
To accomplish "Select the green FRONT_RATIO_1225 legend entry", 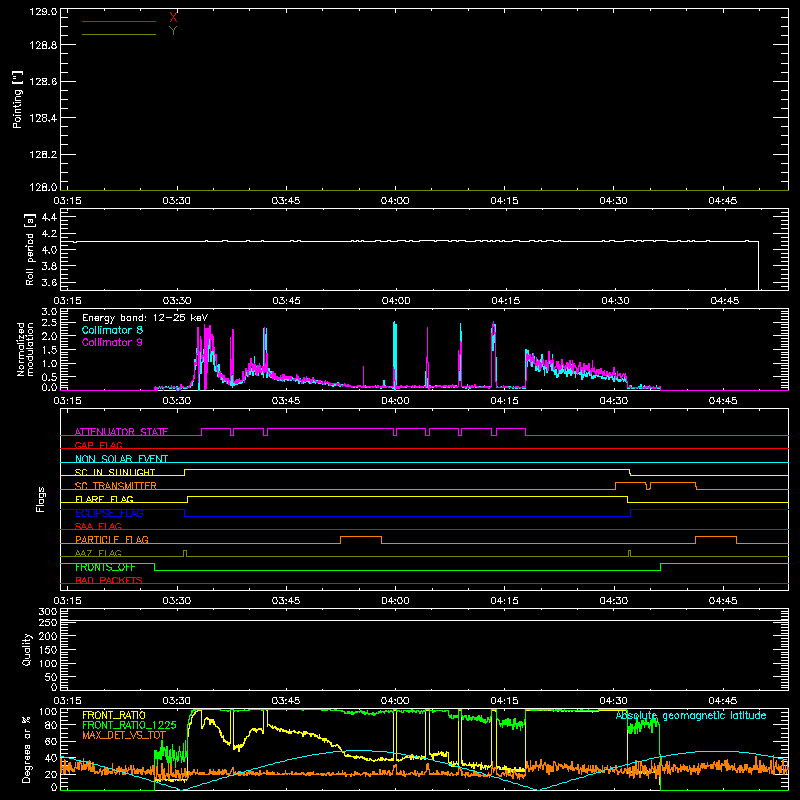I will tap(129, 725).
